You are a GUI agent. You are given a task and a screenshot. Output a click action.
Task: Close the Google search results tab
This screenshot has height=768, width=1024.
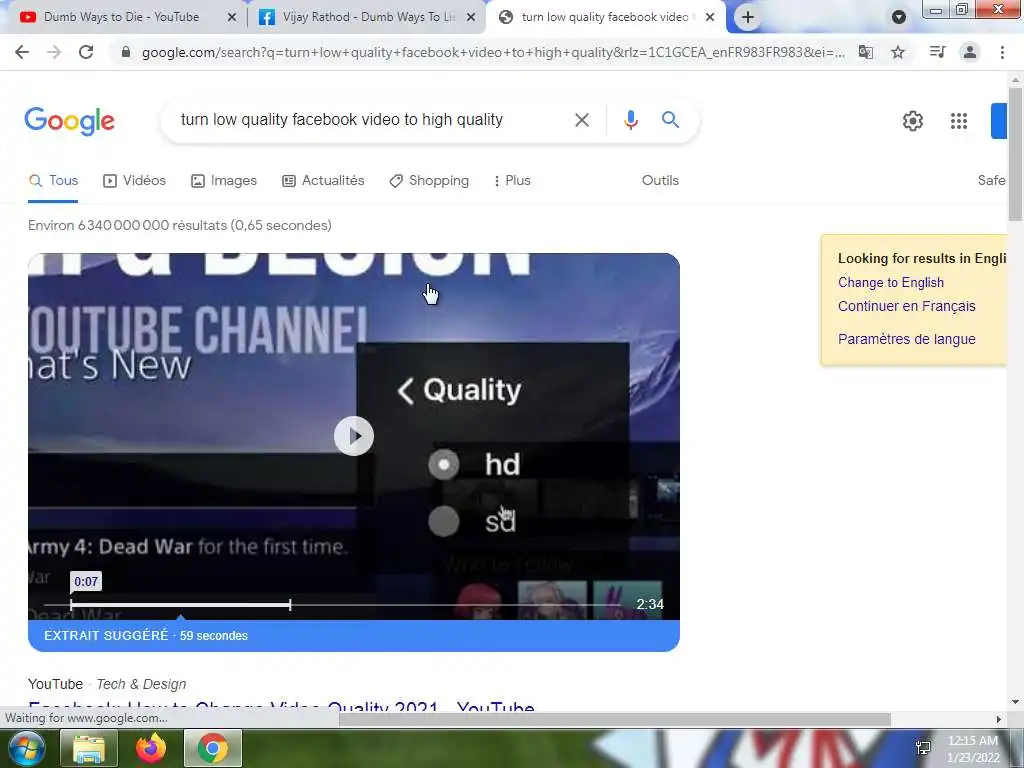(x=710, y=18)
